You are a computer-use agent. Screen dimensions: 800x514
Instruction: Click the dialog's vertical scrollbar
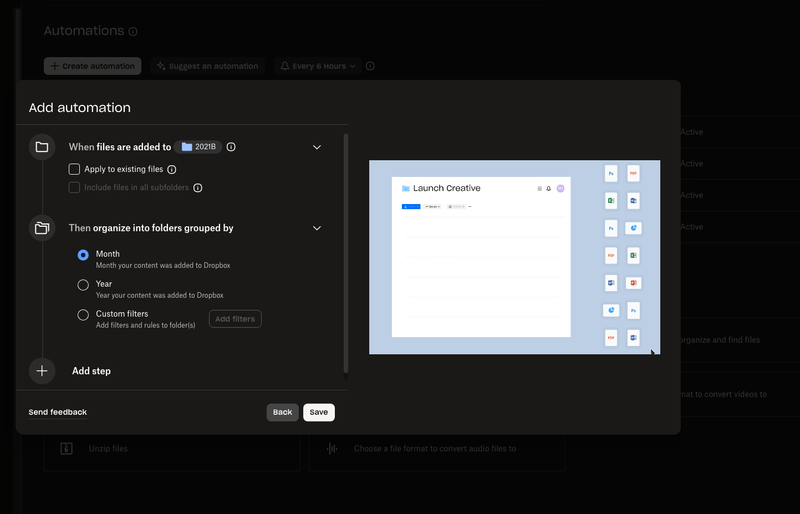coord(346,254)
